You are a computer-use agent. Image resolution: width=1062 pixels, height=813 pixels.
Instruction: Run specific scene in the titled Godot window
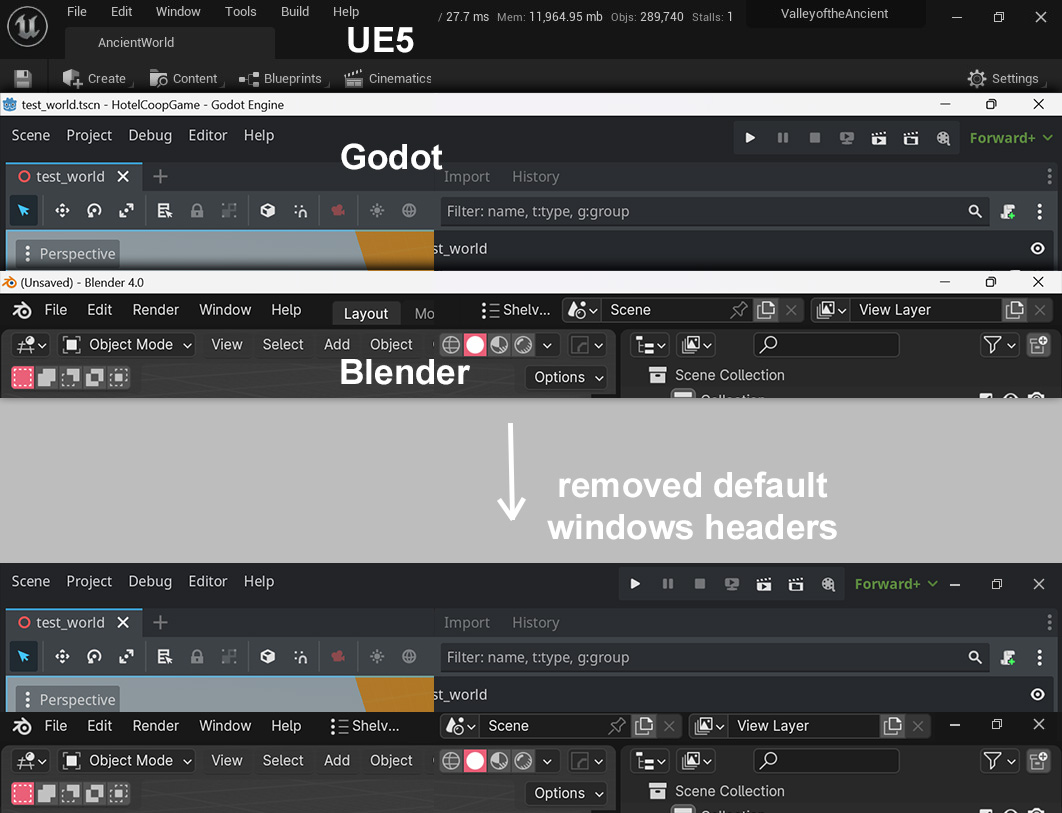[911, 138]
